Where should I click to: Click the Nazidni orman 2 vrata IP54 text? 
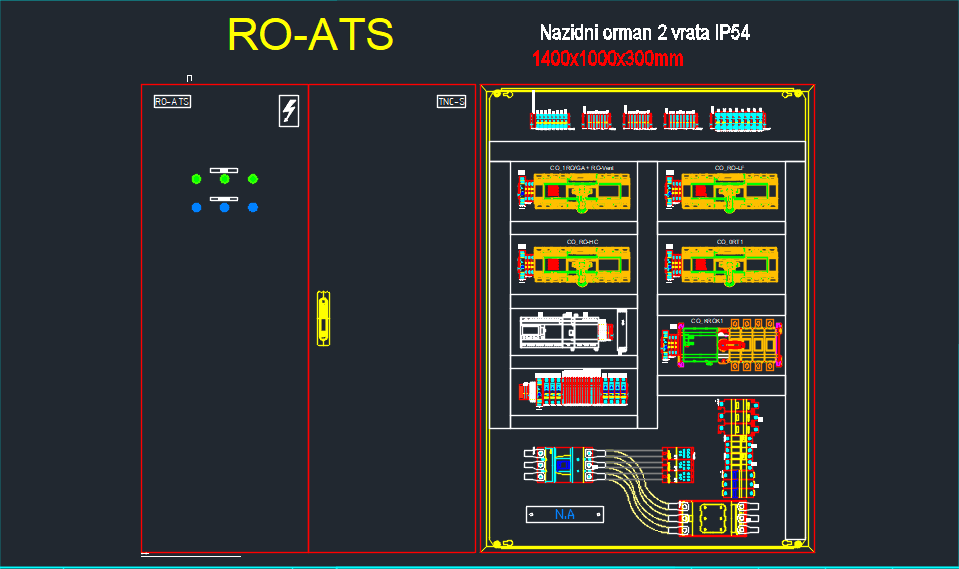click(x=644, y=33)
